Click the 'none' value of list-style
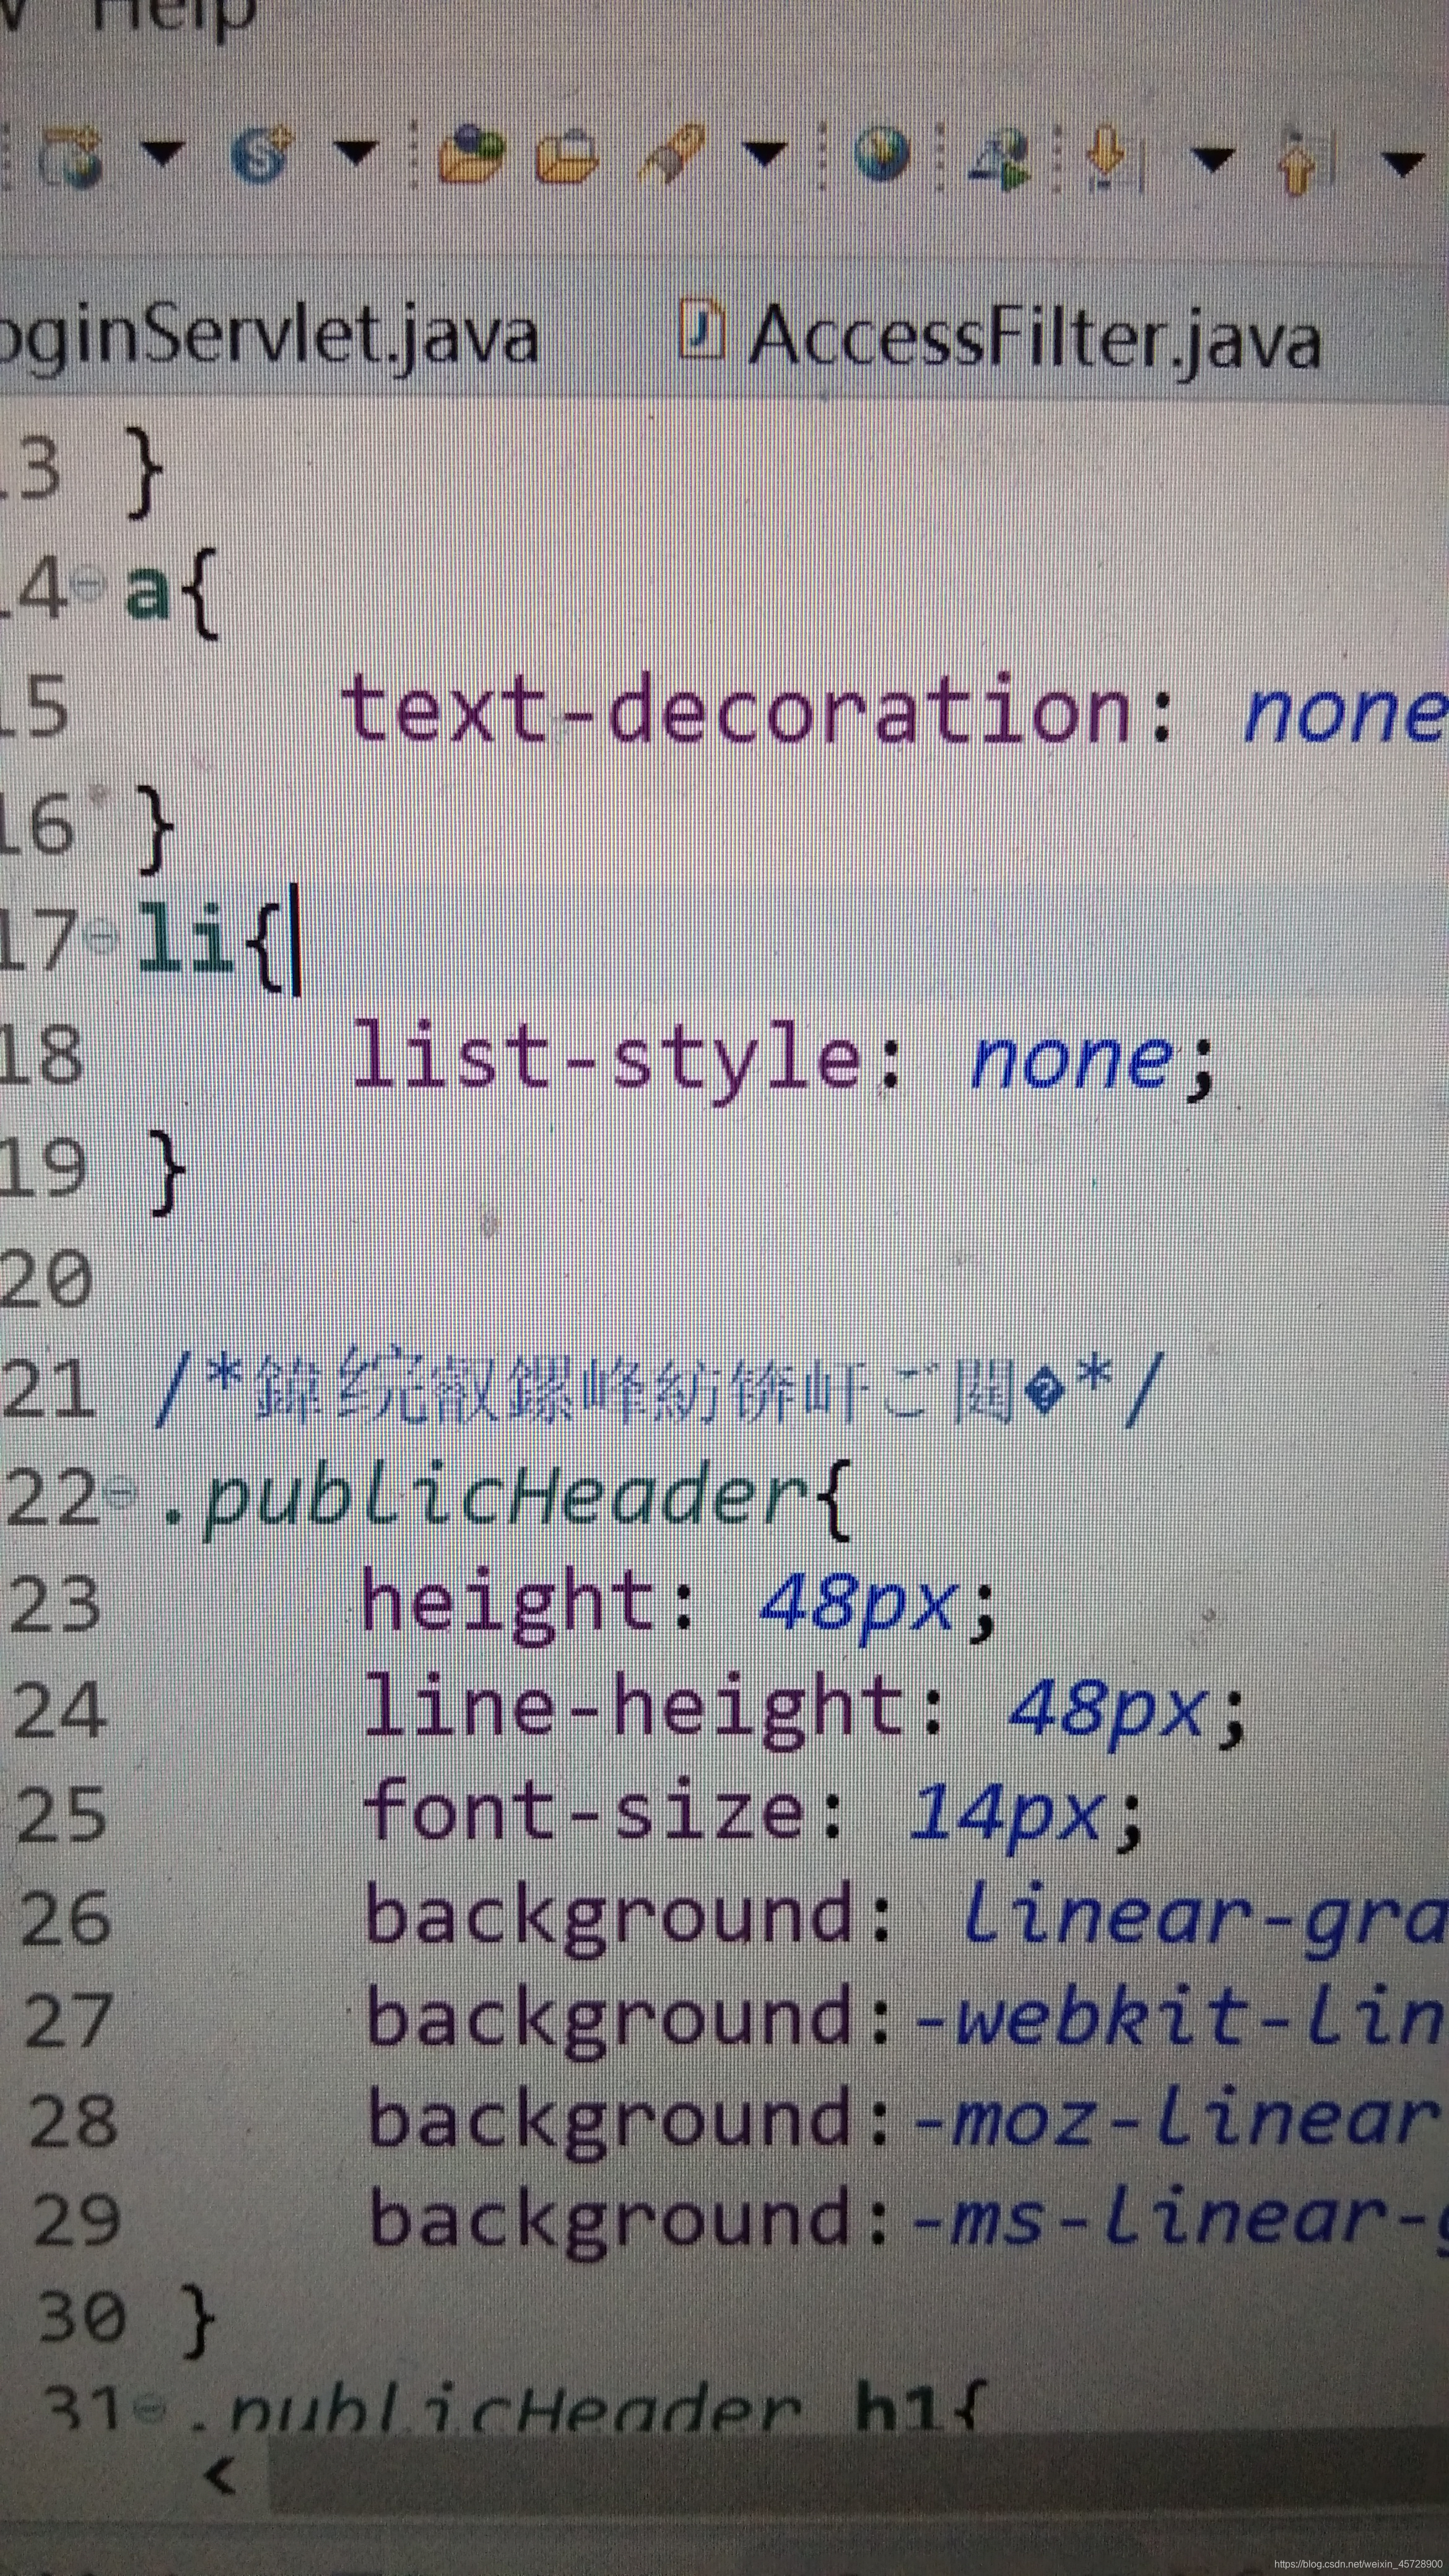This screenshot has width=1449, height=2576. pos(1071,1062)
